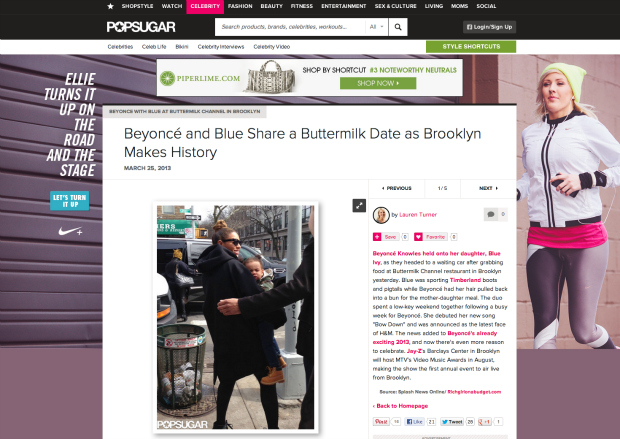The height and width of the screenshot is (439, 620).
Task: Click the search products input field
Action: (290, 27)
